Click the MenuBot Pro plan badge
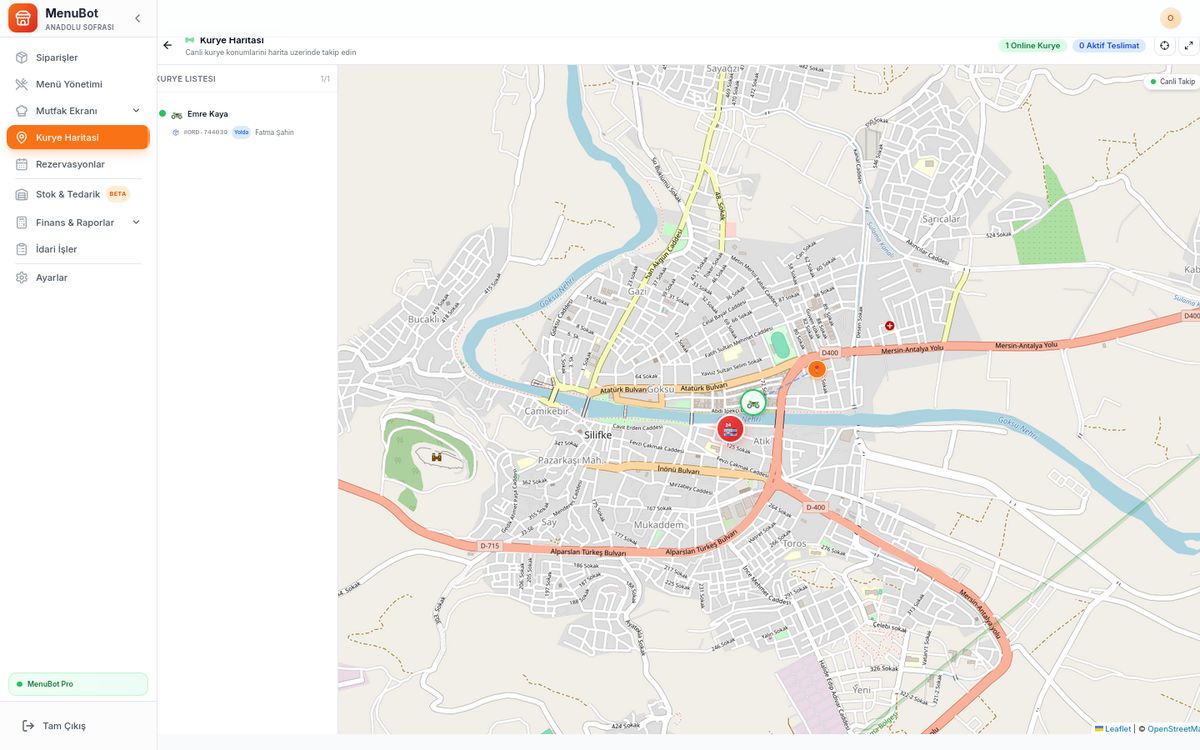The height and width of the screenshot is (750, 1200). pyautogui.click(x=78, y=684)
